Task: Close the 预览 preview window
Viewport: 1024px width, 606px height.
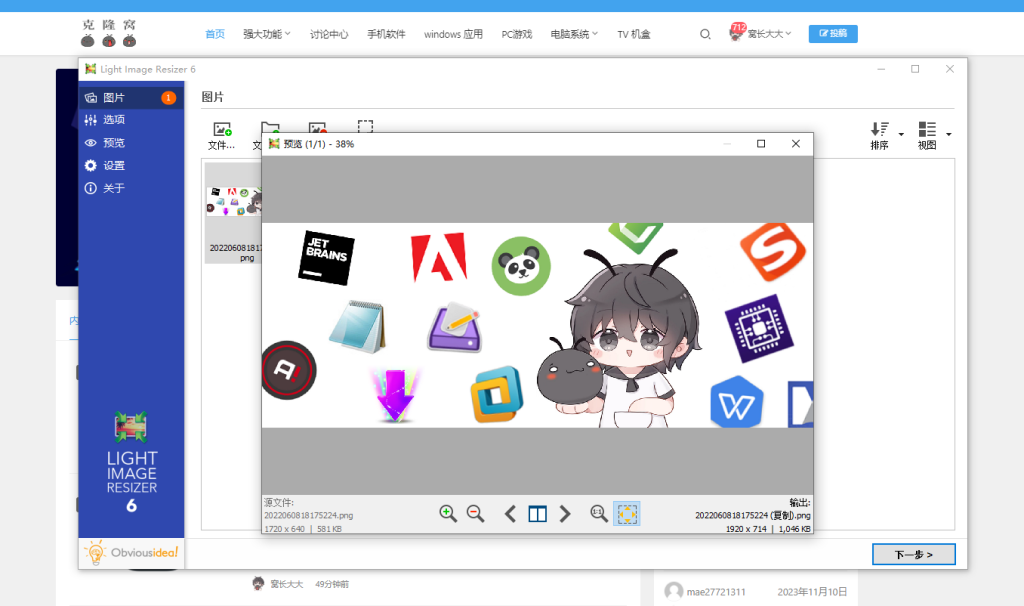Action: 795,144
